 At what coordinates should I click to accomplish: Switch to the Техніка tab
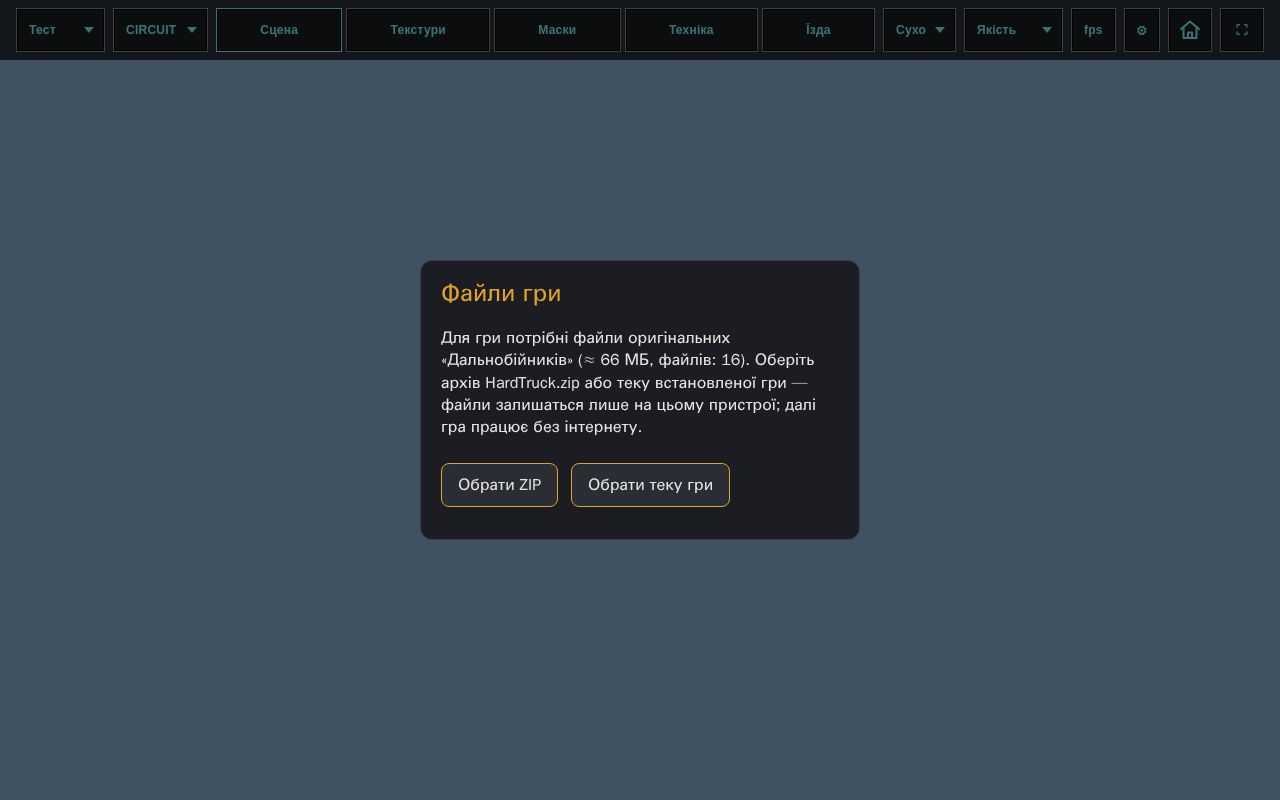tap(691, 30)
